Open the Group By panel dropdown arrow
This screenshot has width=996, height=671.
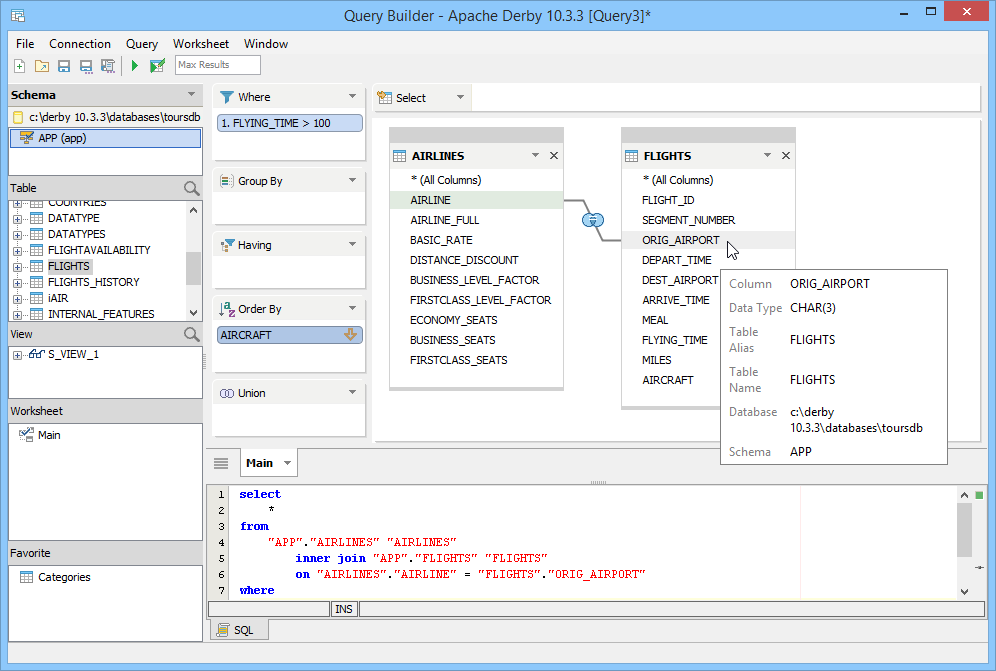tap(353, 180)
